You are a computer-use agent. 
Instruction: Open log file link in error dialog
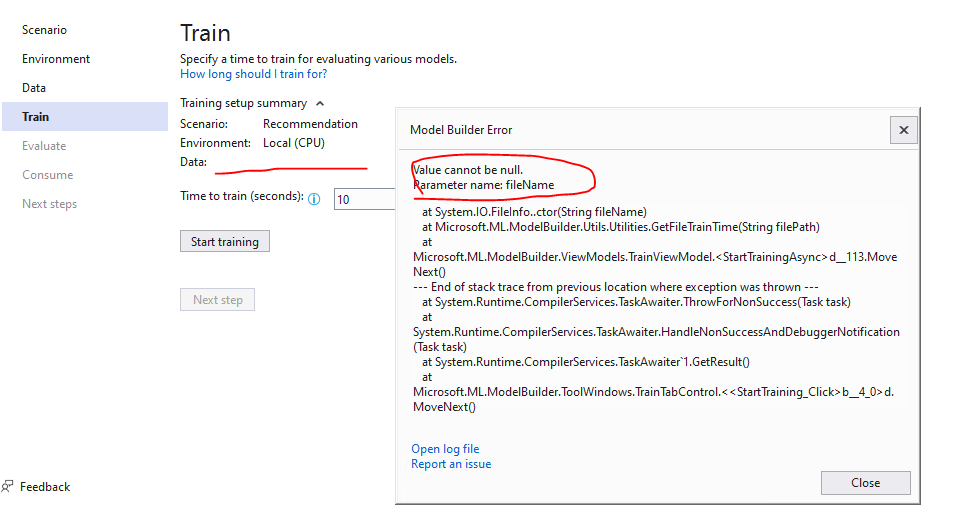click(445, 449)
